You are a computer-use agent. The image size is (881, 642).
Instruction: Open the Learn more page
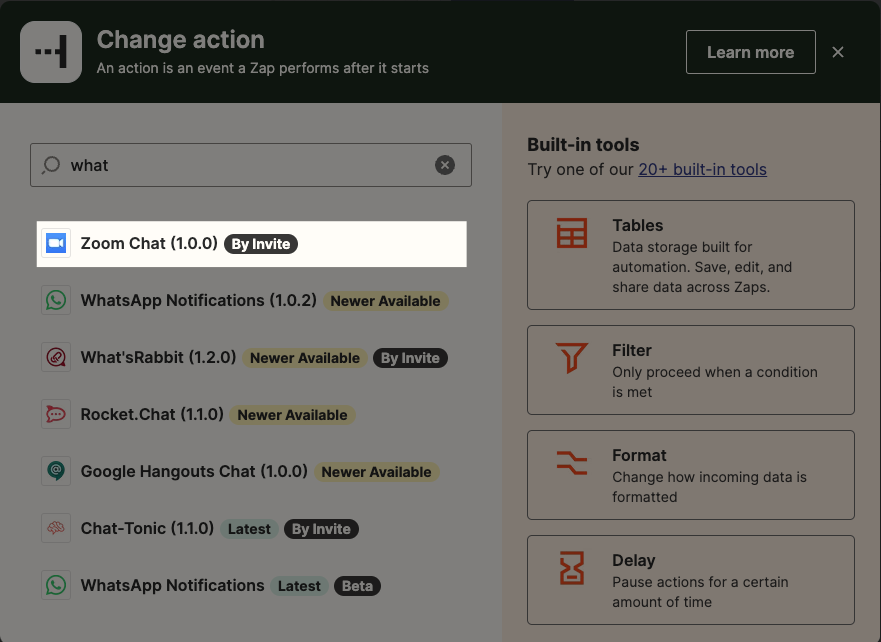coord(750,51)
